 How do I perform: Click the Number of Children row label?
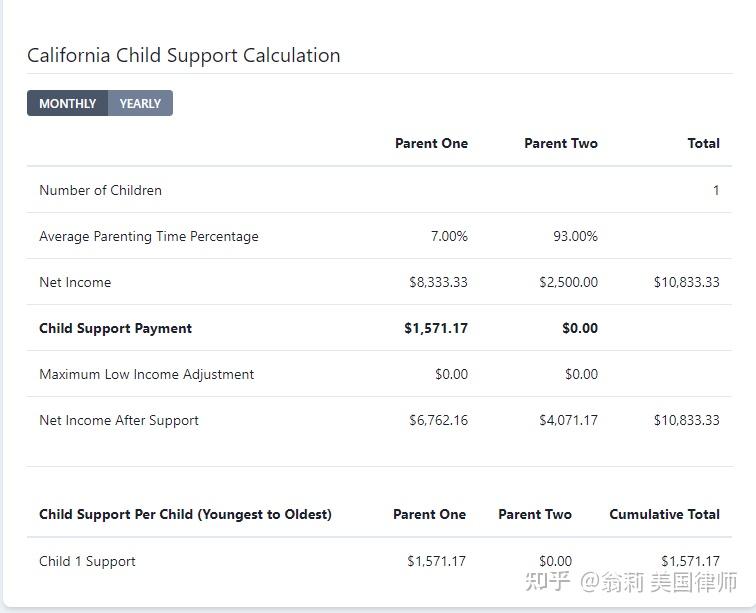pos(100,190)
